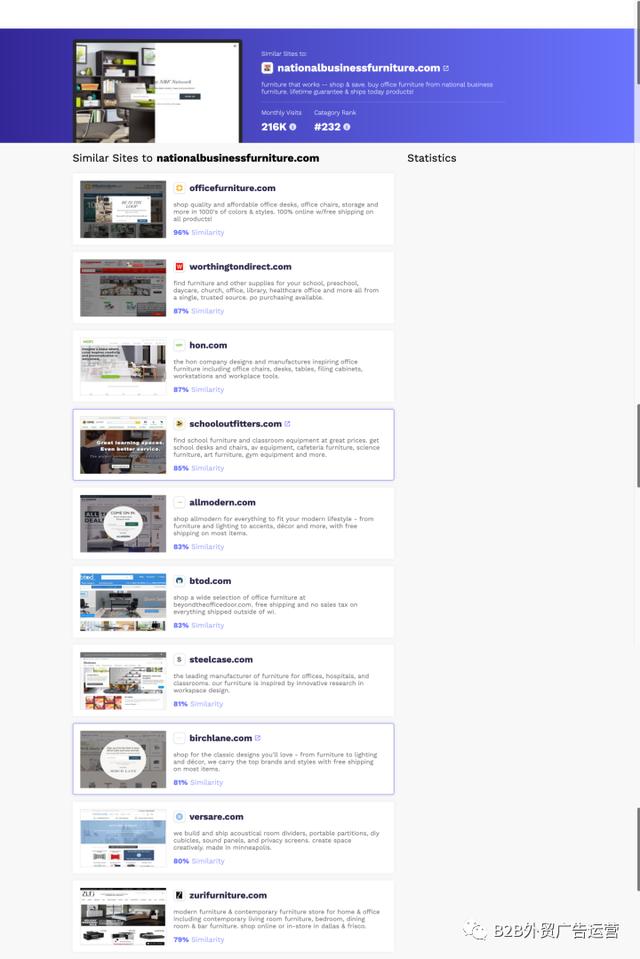This screenshot has width=640, height=959.
Task: Click the steelcase.com favicon
Action: pyautogui.click(x=179, y=659)
